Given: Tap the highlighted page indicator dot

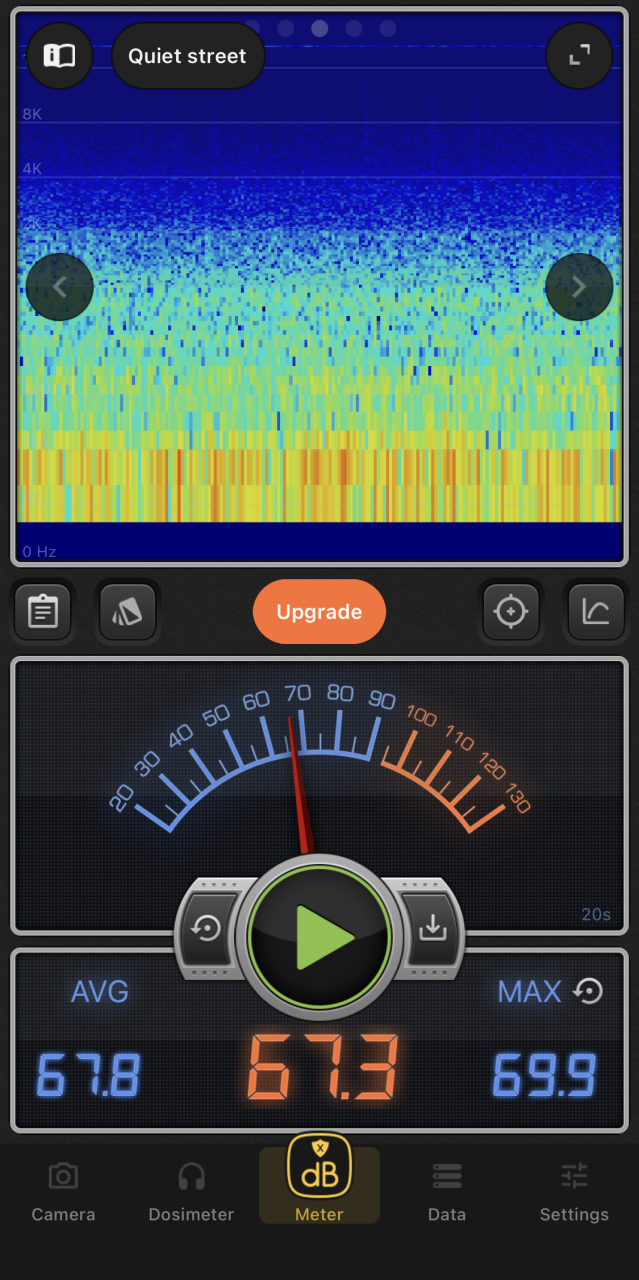Looking at the screenshot, I should [320, 28].
